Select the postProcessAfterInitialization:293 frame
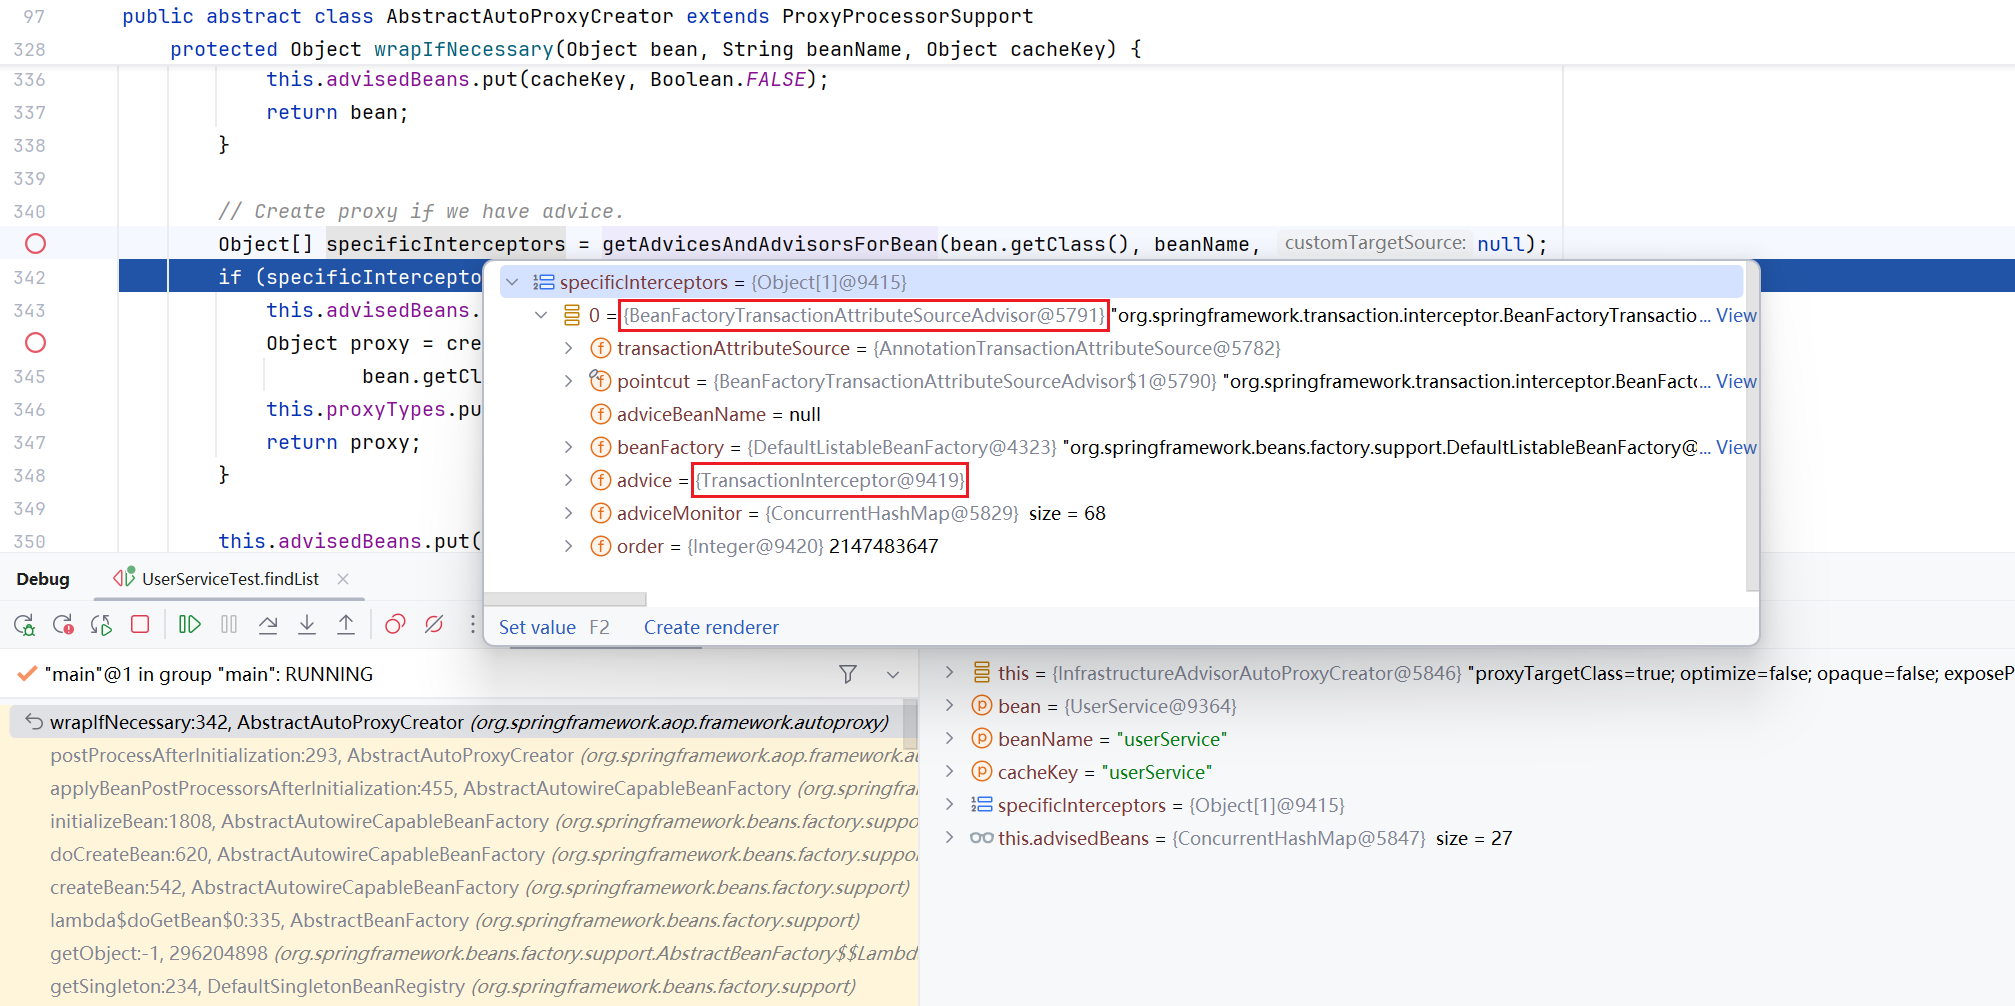The image size is (2015, 1006). [460, 755]
